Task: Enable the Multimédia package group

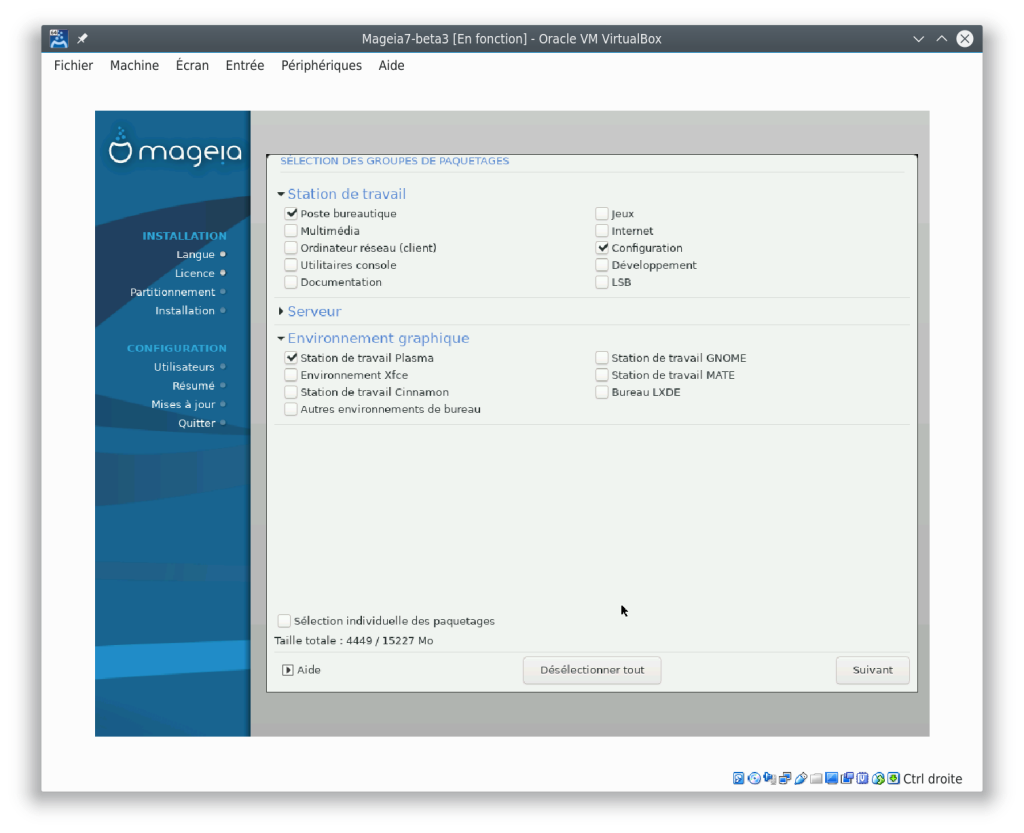Action: click(291, 230)
